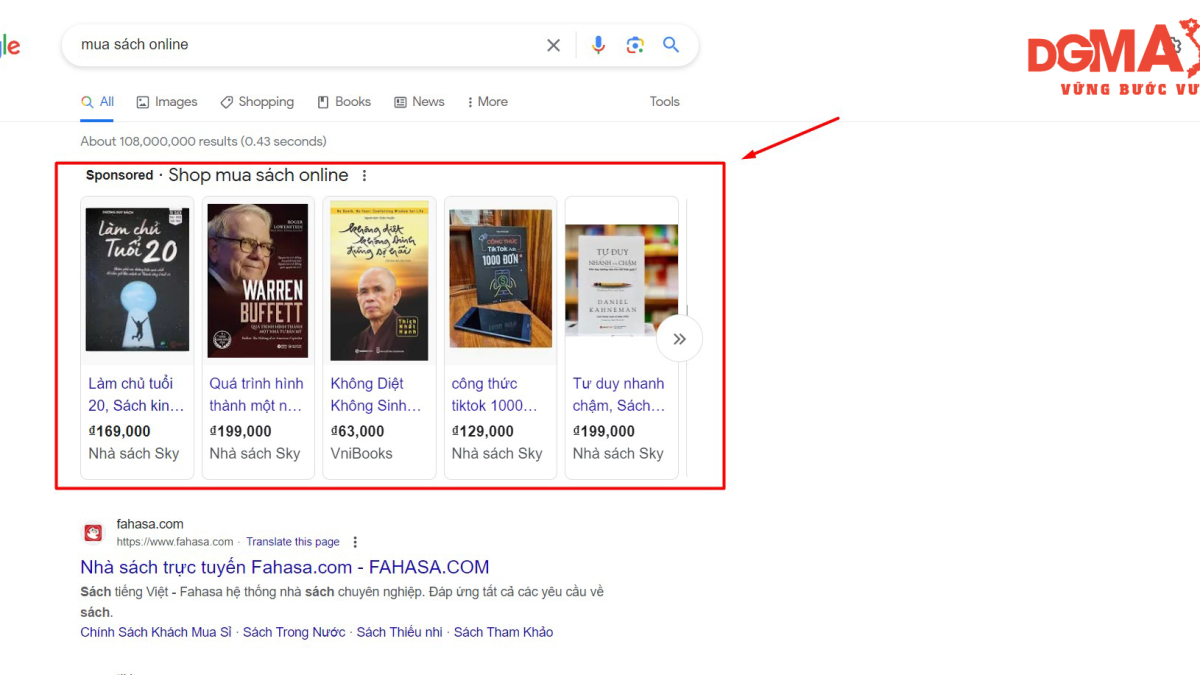
Task: Click the 'Shop mua sách online' heading
Action: [x=258, y=175]
